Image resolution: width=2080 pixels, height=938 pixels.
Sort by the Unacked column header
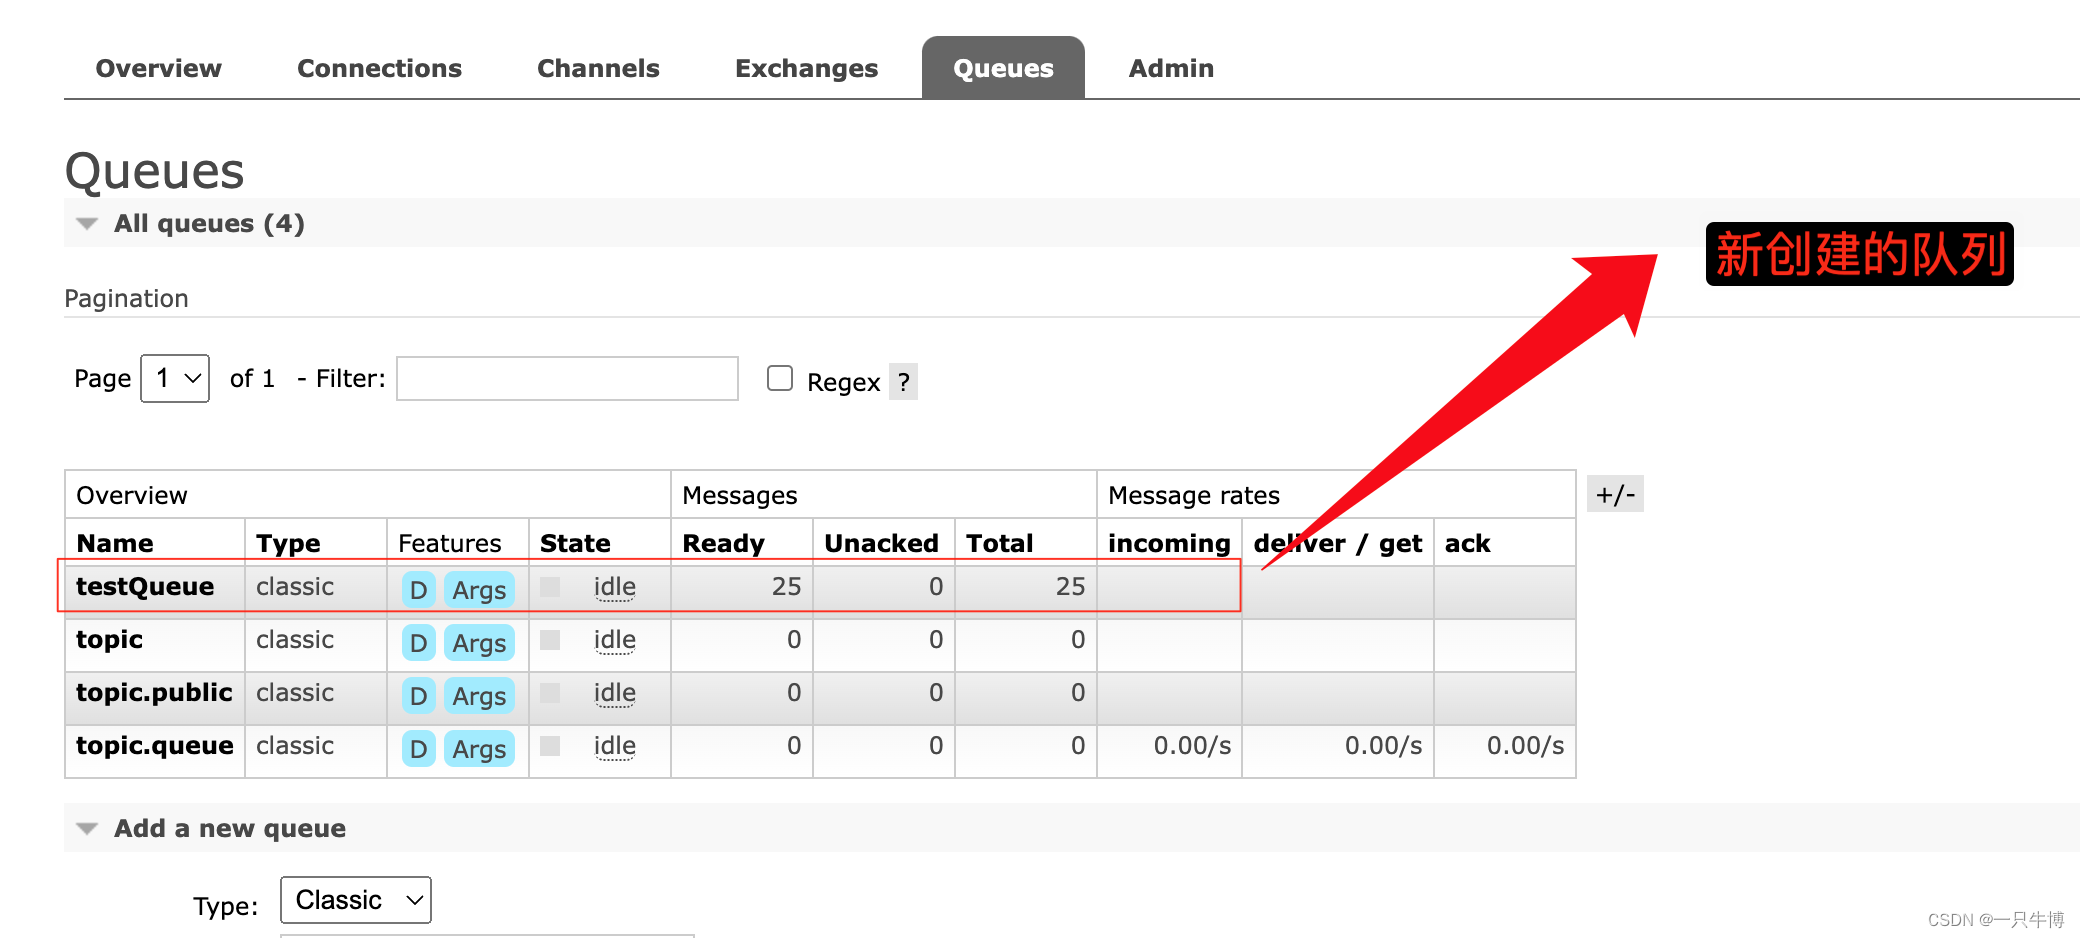881,543
